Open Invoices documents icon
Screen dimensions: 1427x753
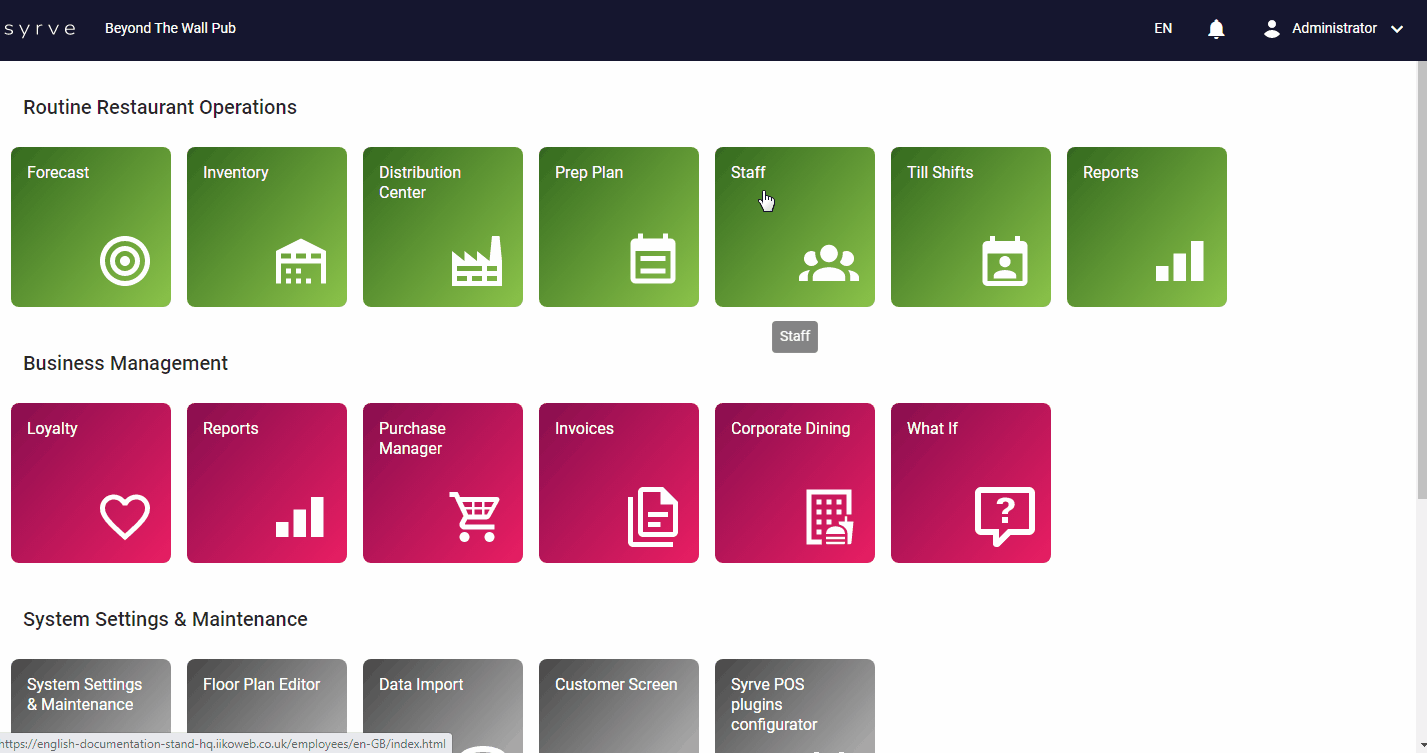(x=653, y=517)
